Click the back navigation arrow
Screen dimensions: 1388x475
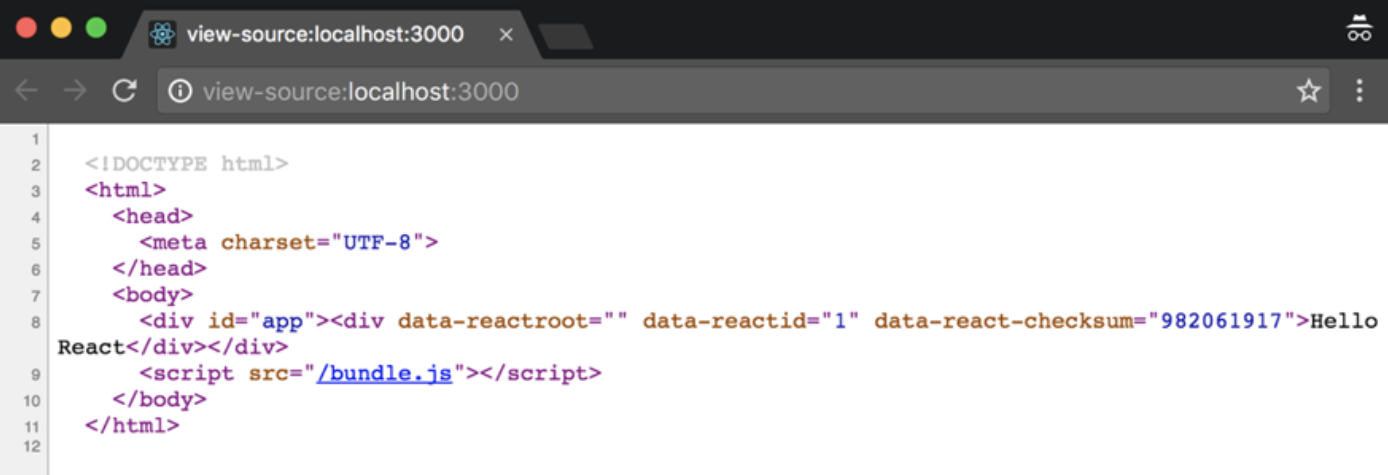tap(26, 91)
